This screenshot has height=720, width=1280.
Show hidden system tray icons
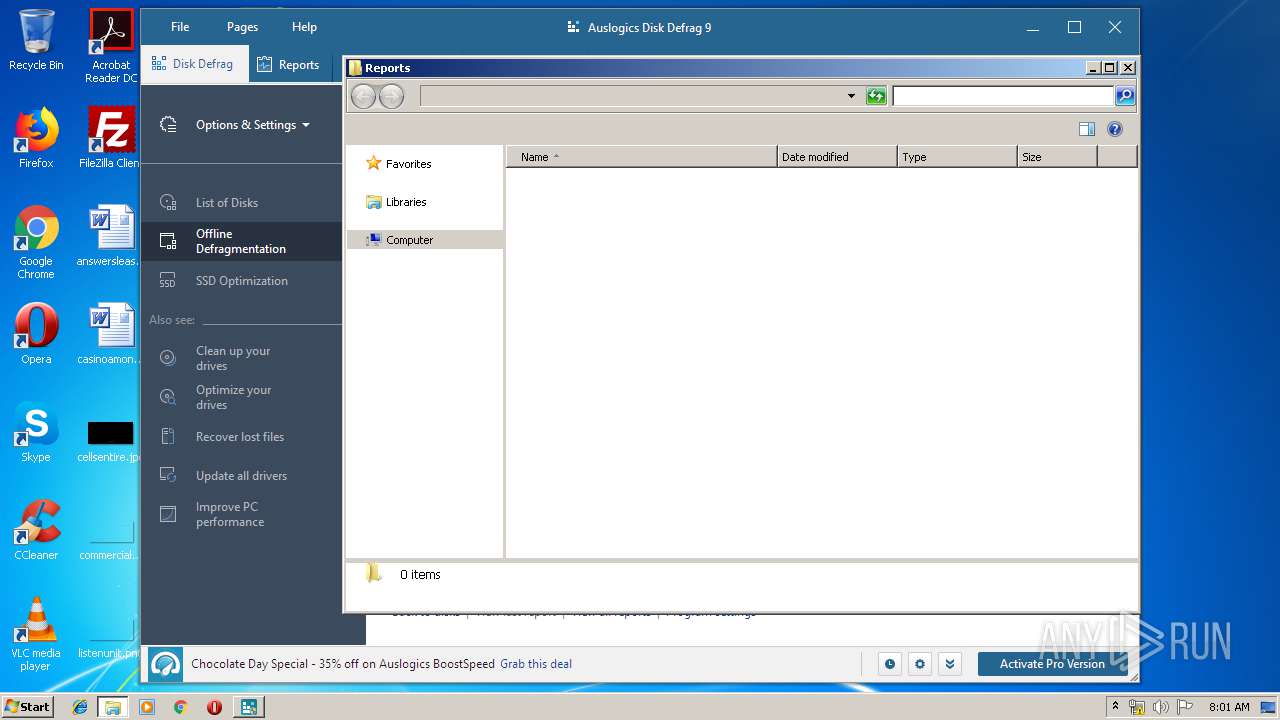coord(1115,707)
